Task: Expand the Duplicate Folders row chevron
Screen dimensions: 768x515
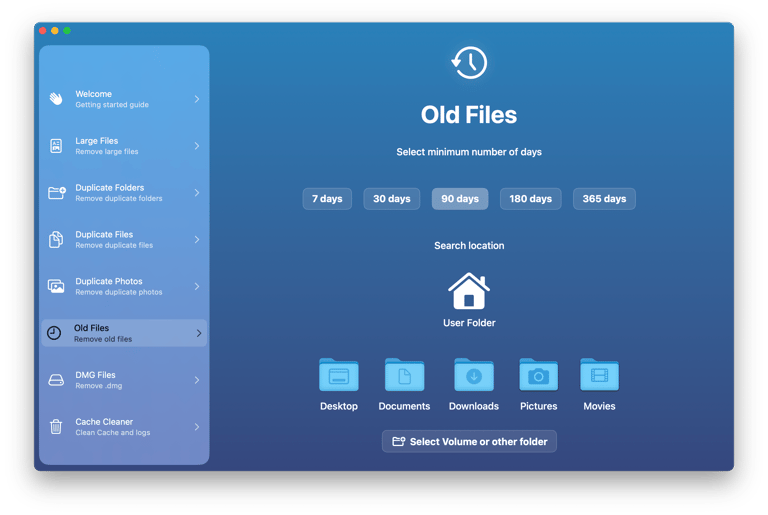Action: 197,193
